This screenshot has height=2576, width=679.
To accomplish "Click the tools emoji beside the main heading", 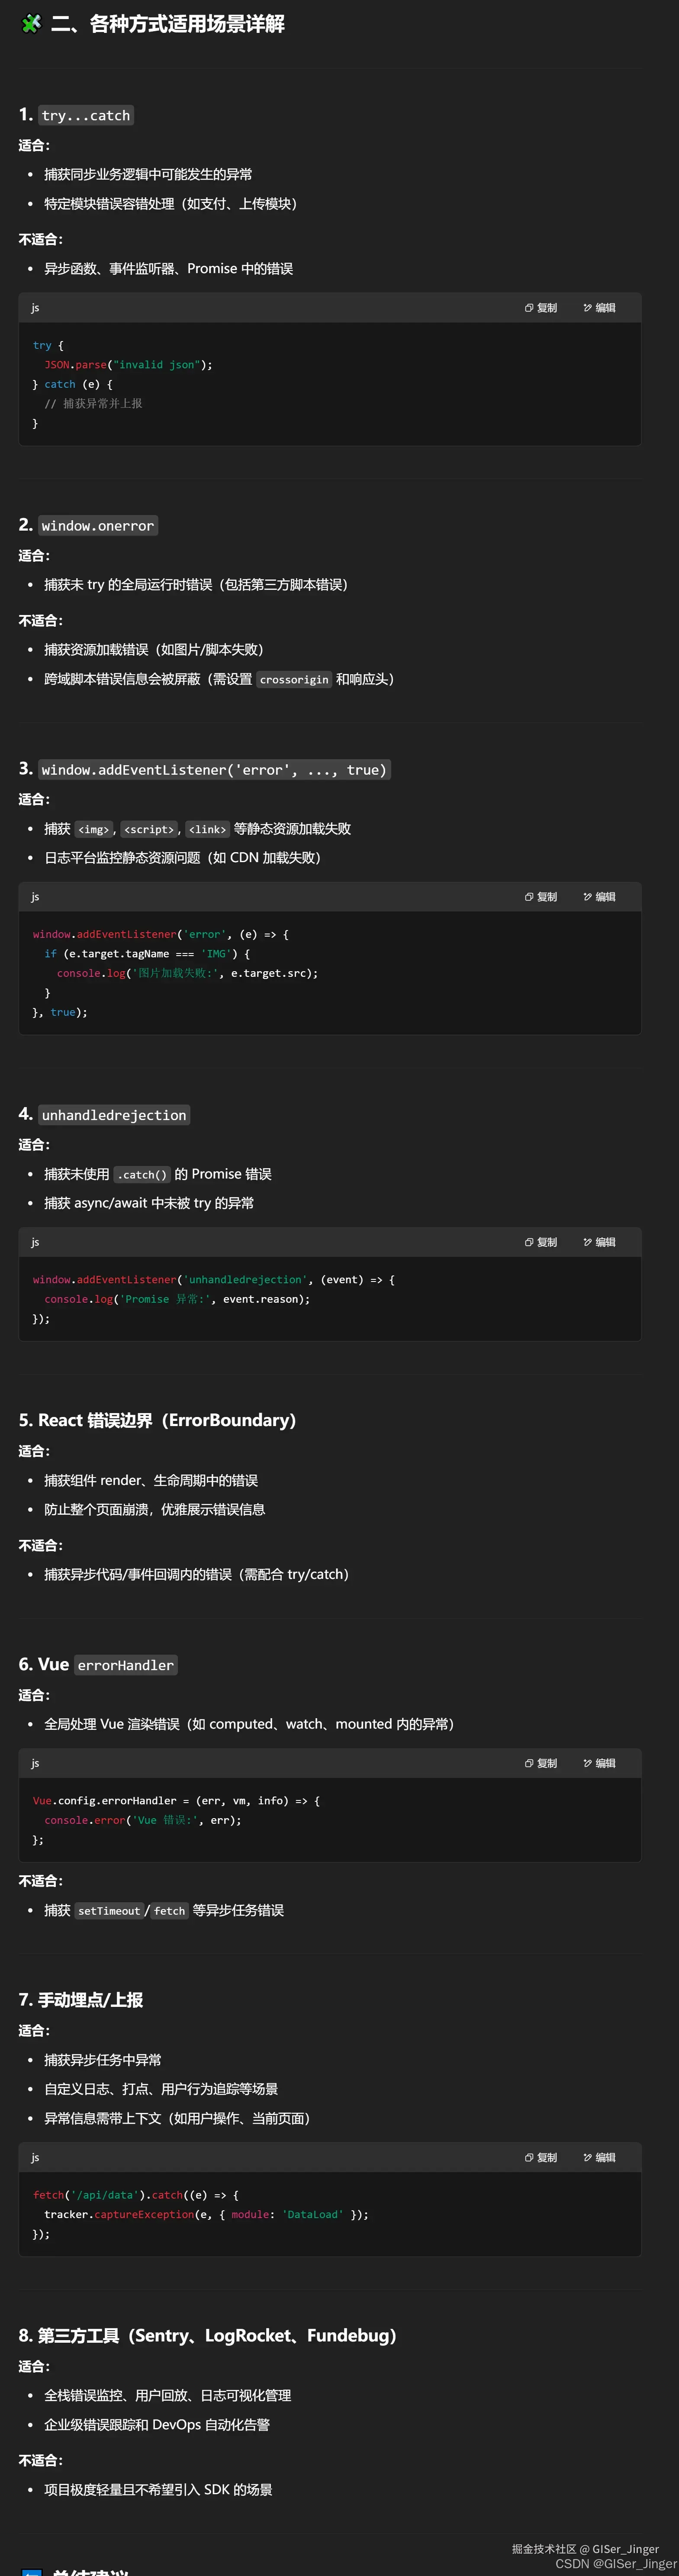I will (31, 24).
